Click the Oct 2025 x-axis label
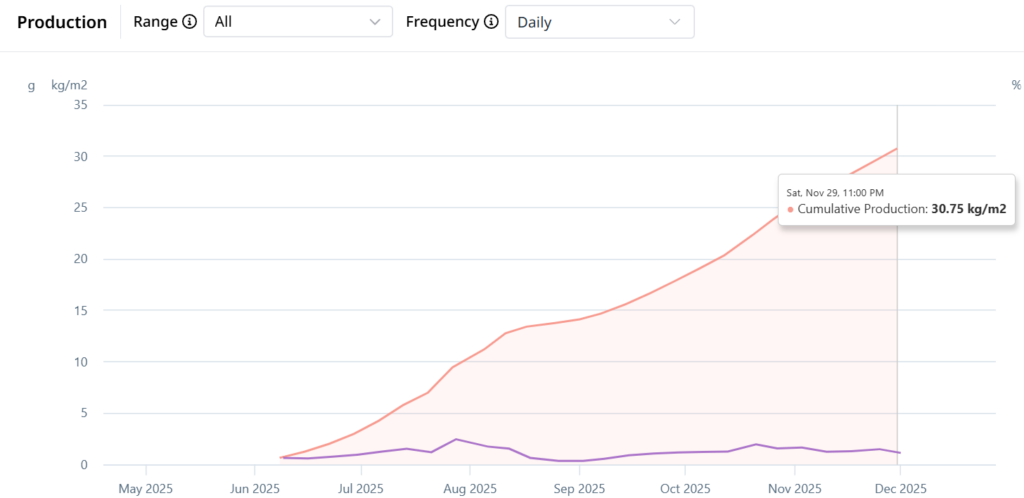This screenshot has width=1024, height=498. click(x=686, y=489)
